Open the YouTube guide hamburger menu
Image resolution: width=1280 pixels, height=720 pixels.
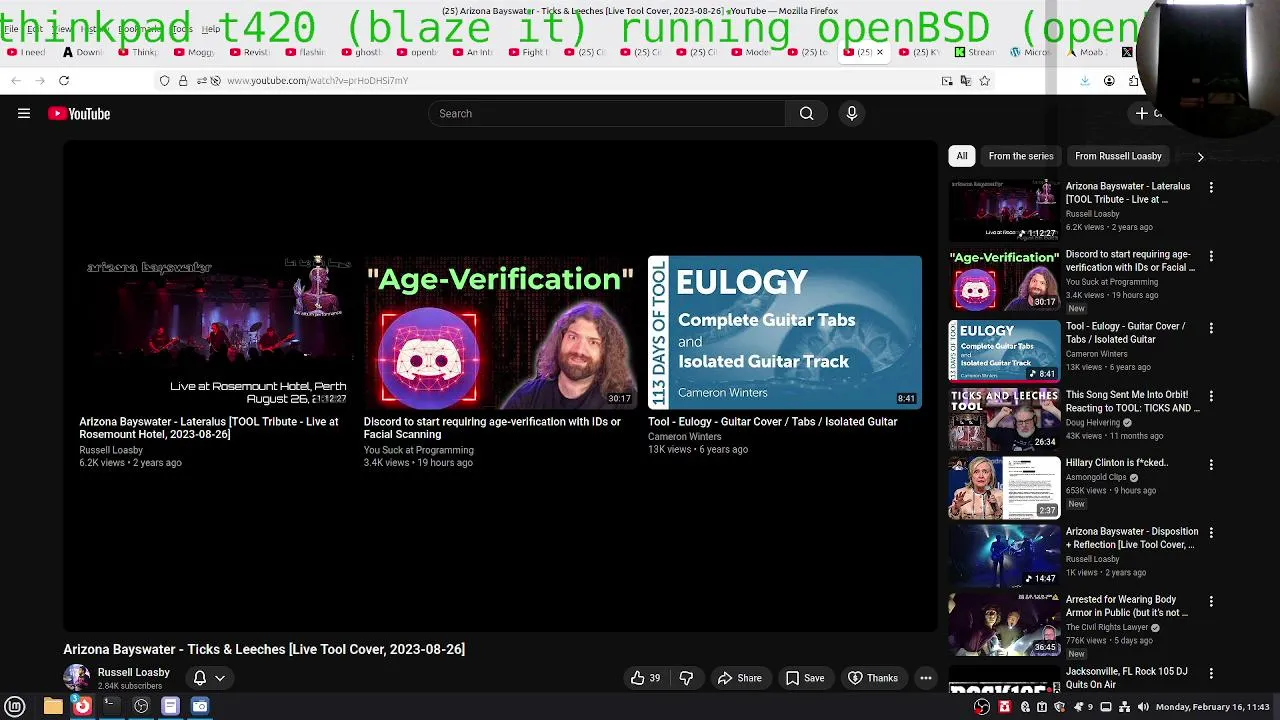pyautogui.click(x=24, y=113)
